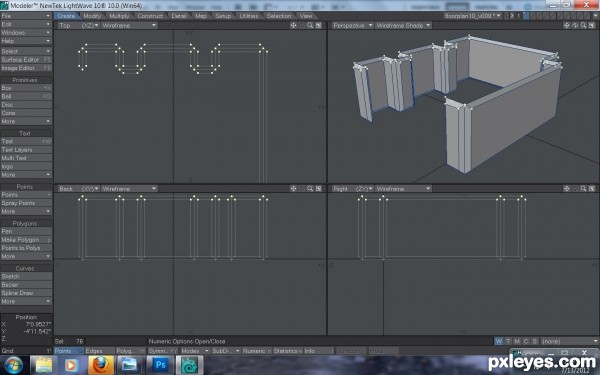Select the Box primitive tool
Viewport: 600px width, 375px height.
pos(26,88)
